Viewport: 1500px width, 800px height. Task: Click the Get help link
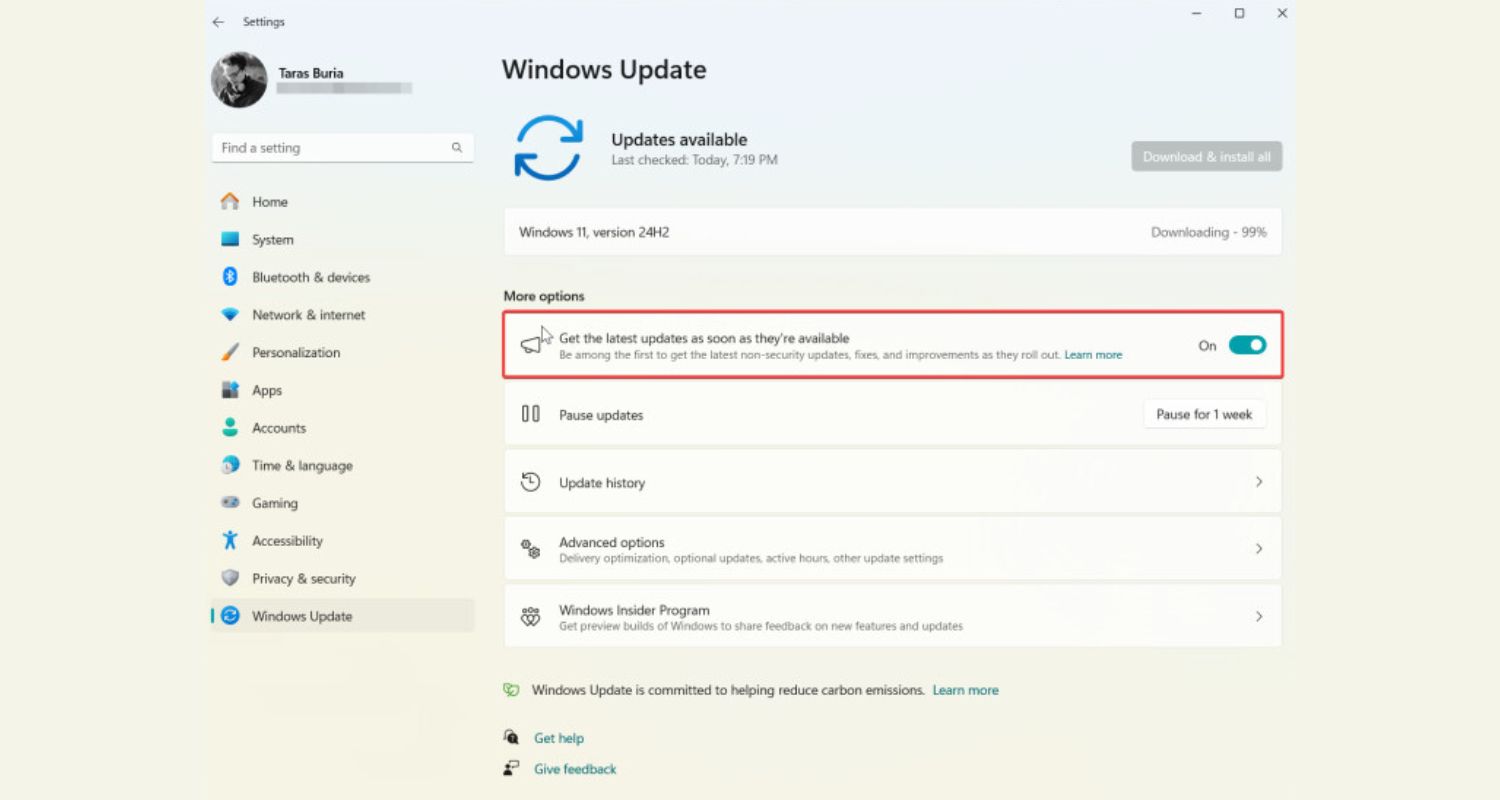click(559, 738)
